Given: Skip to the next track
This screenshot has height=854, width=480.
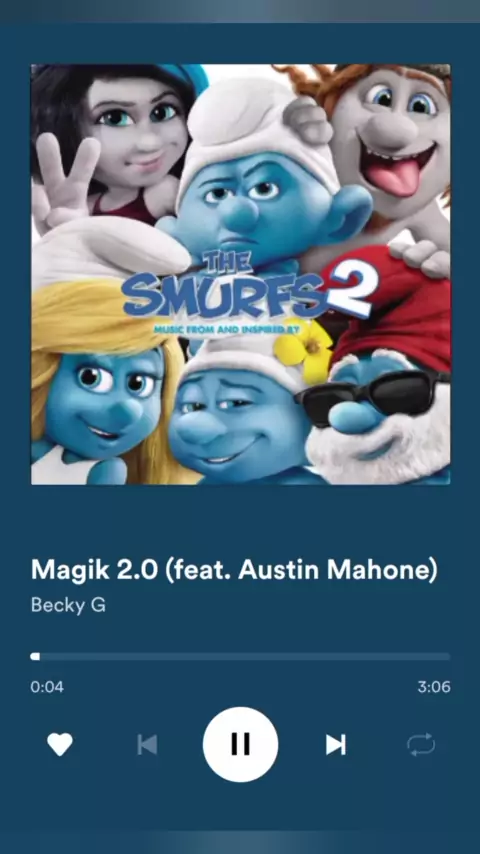Looking at the screenshot, I should click(336, 745).
